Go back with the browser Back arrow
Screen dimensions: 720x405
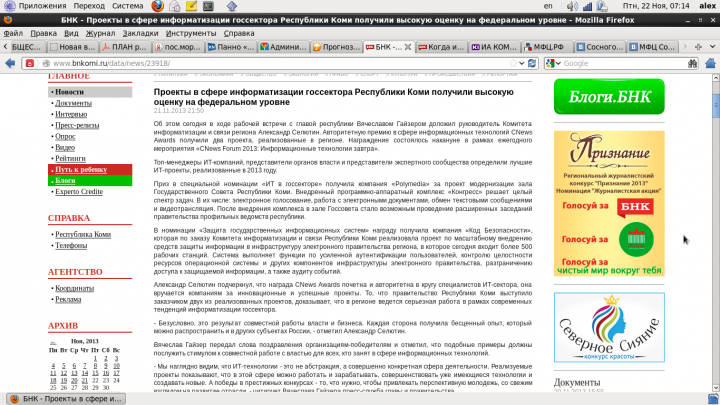[10, 63]
